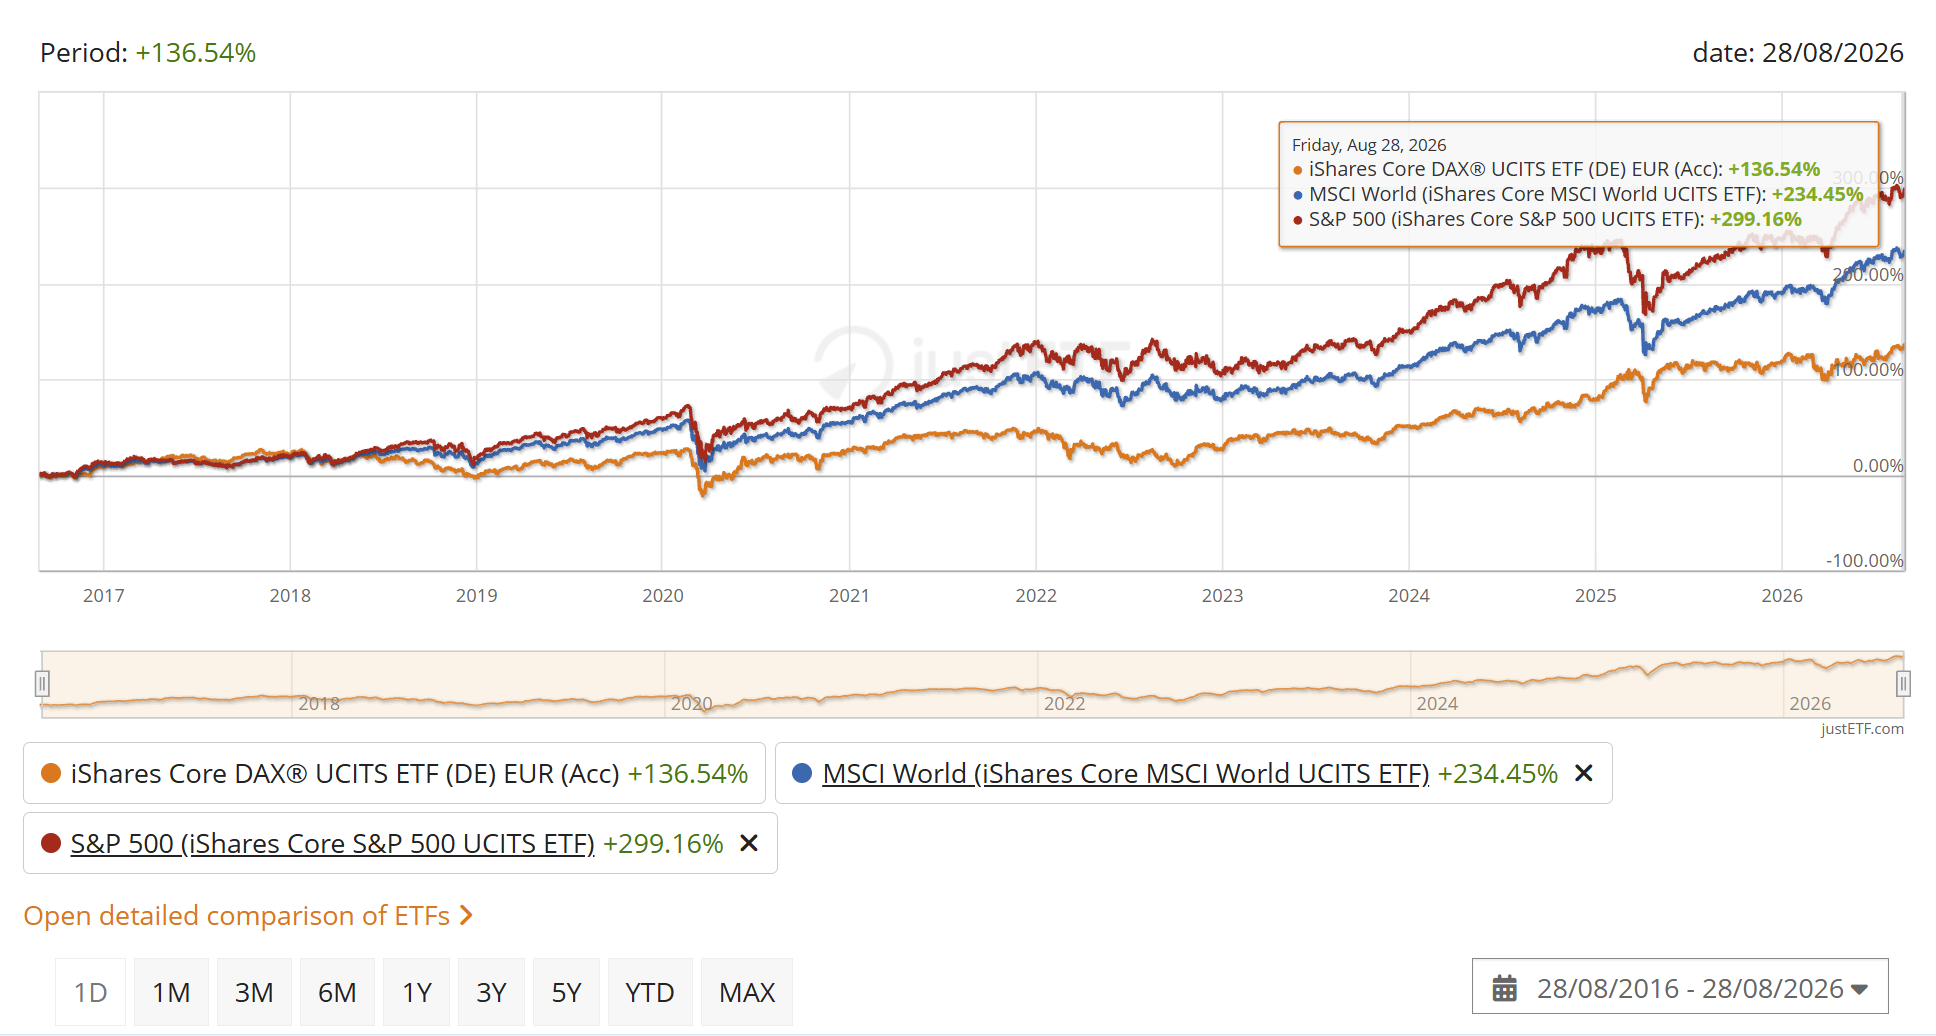Screen dimensions: 1936x1036
Task: Click the blue MSCI World legend dot
Action: tap(801, 773)
